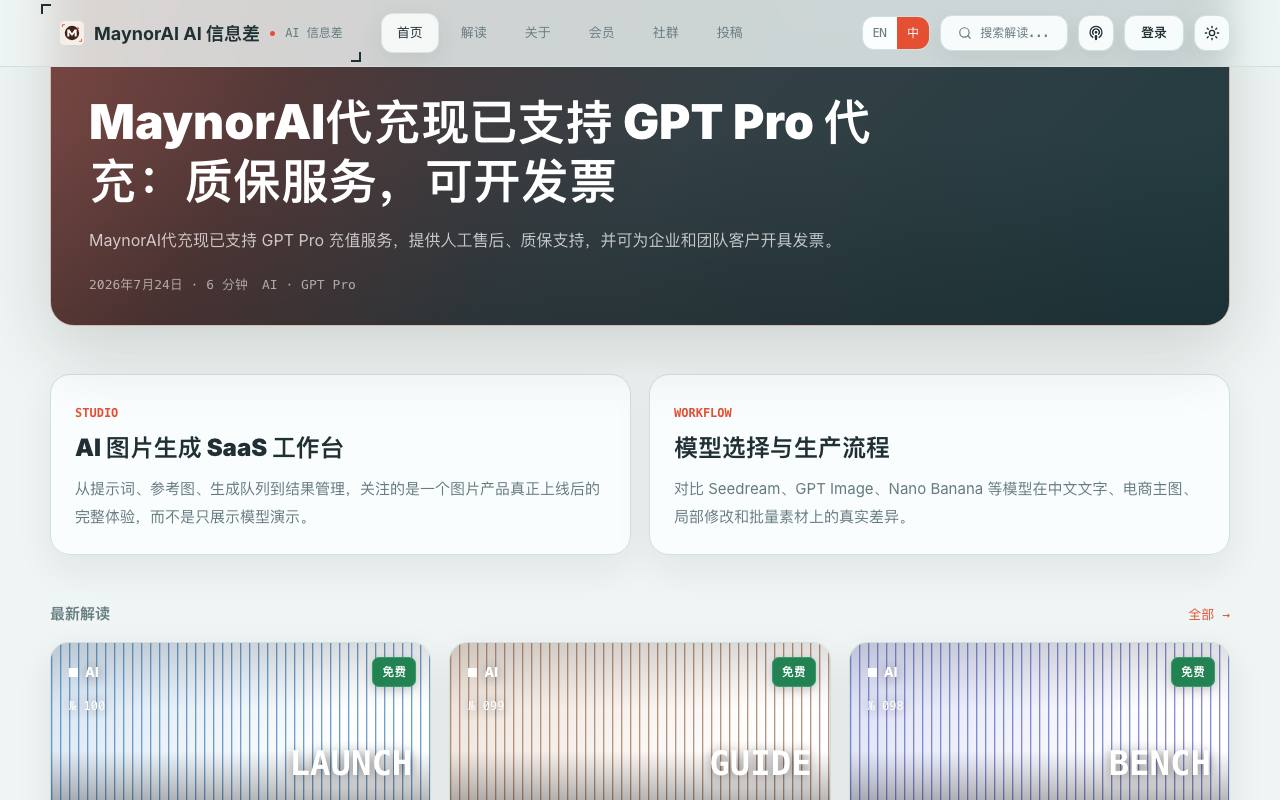The height and width of the screenshot is (800, 1280).
Task: Click the 登录 button
Action: tap(1154, 33)
